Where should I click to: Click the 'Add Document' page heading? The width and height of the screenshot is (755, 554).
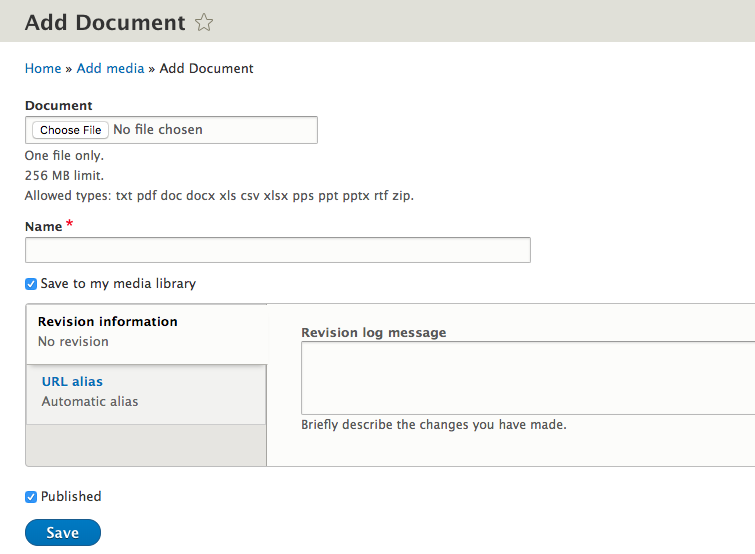[105, 23]
